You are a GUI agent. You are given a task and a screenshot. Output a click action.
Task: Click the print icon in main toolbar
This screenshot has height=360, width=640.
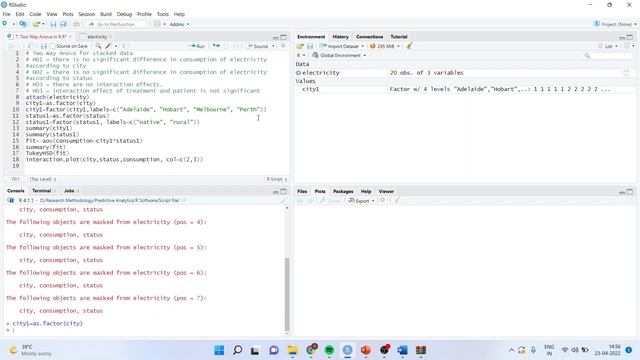[x=76, y=24]
